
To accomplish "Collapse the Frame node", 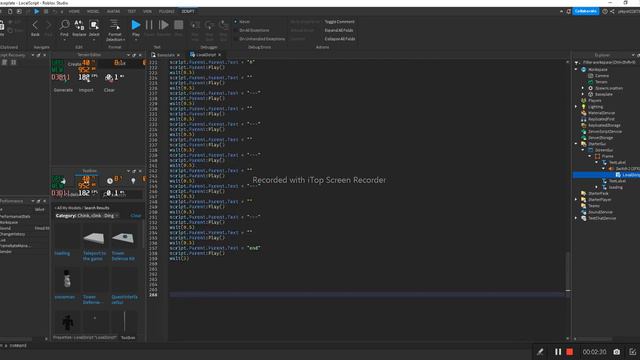I will point(590,156).
